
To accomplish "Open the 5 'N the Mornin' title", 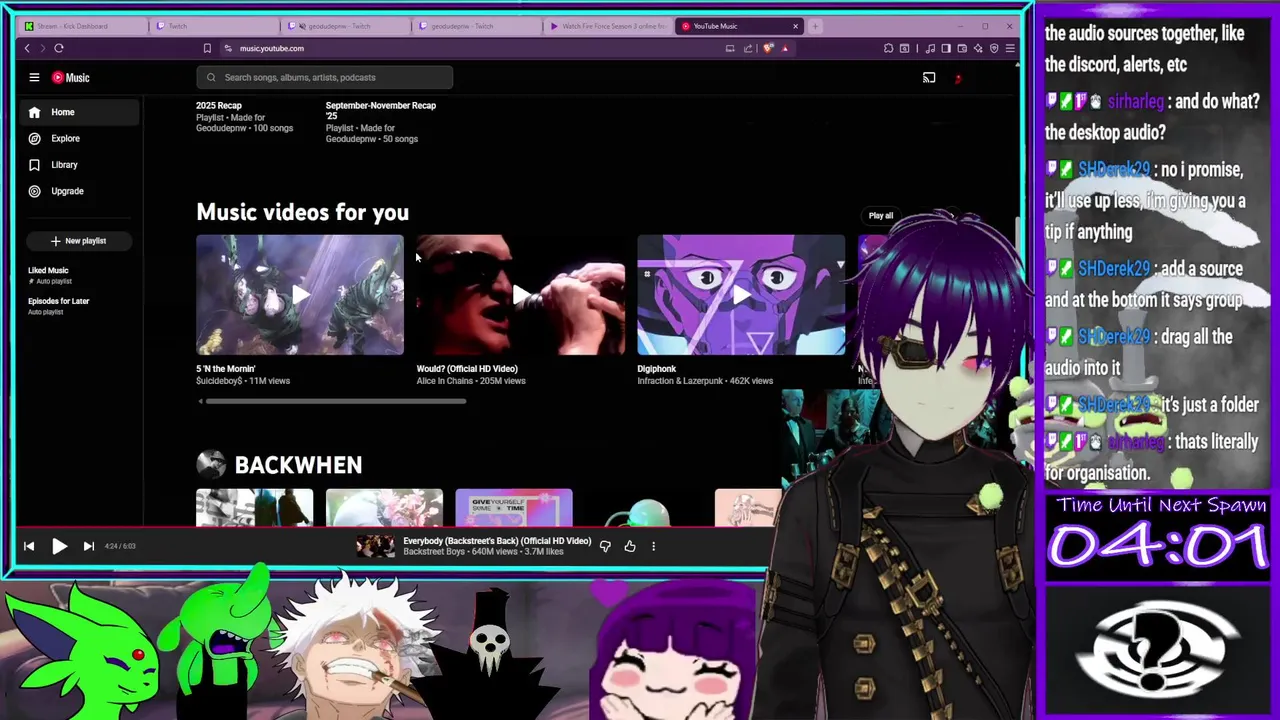I will click(x=226, y=369).
